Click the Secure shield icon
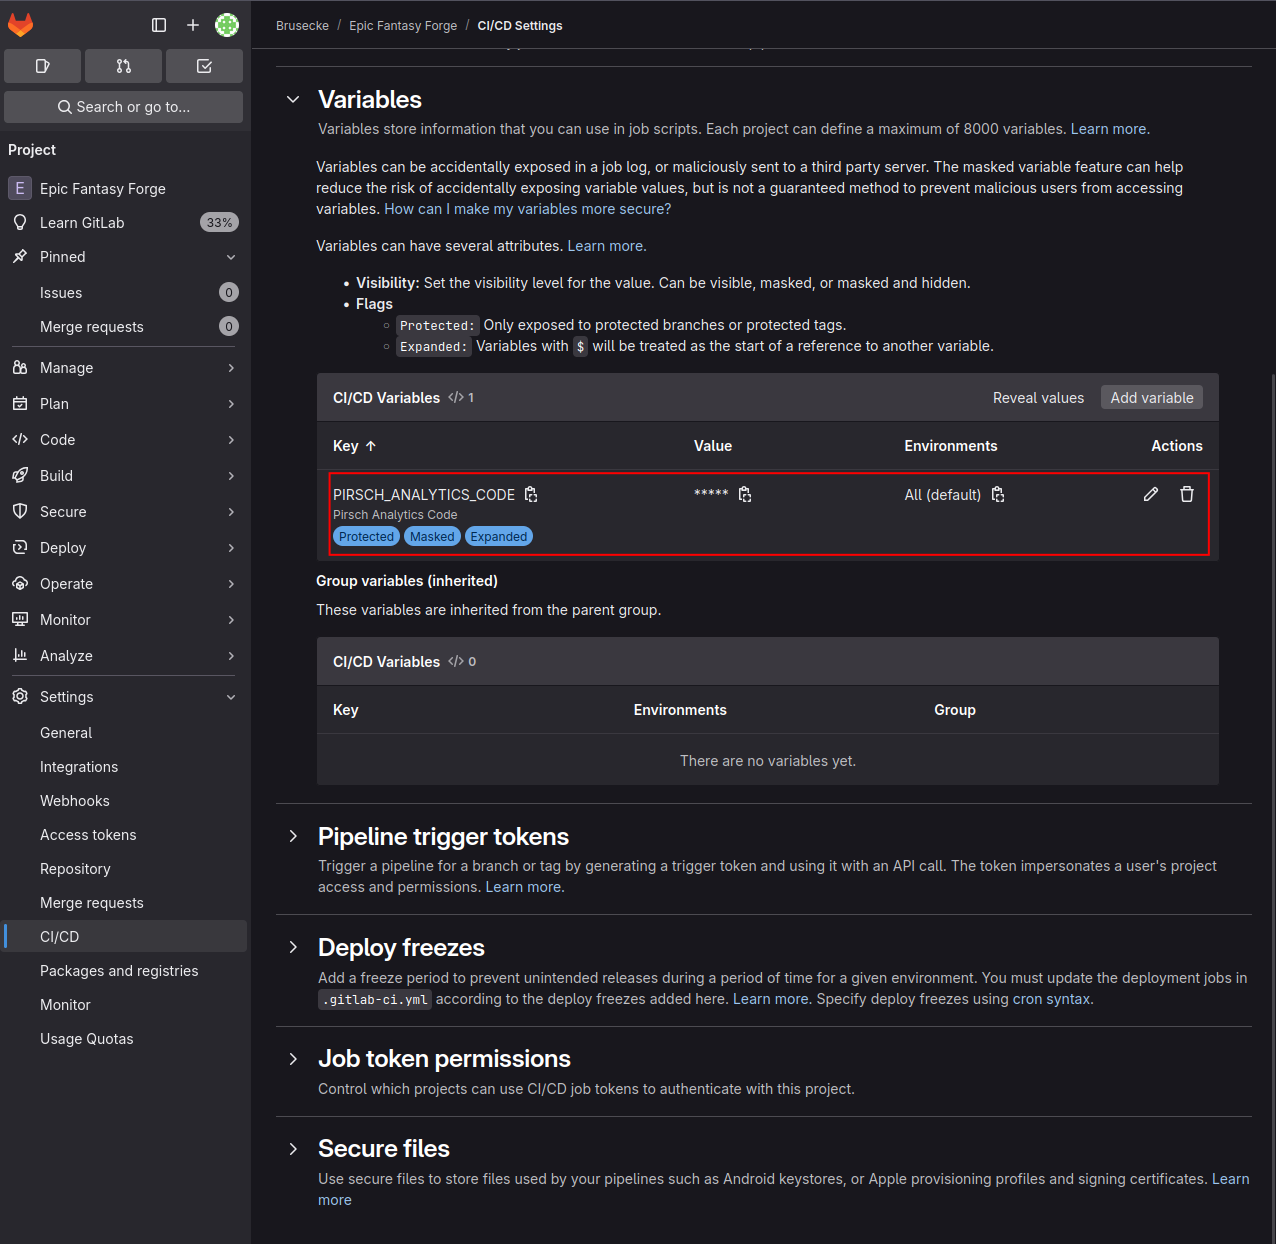Viewport: 1276px width, 1244px height. [20, 512]
